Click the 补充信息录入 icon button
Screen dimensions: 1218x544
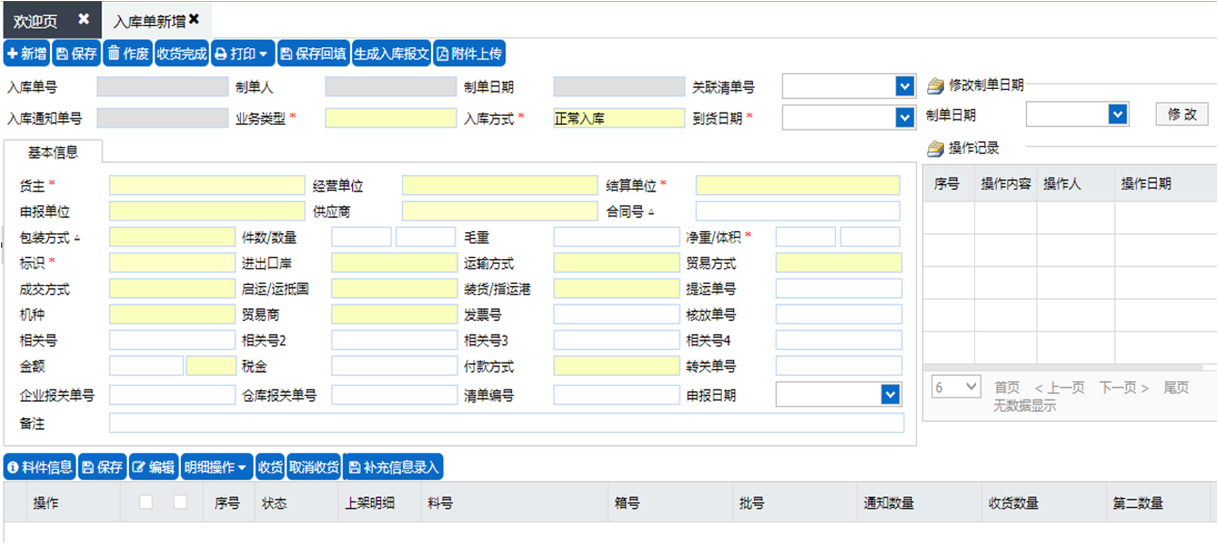(354, 467)
